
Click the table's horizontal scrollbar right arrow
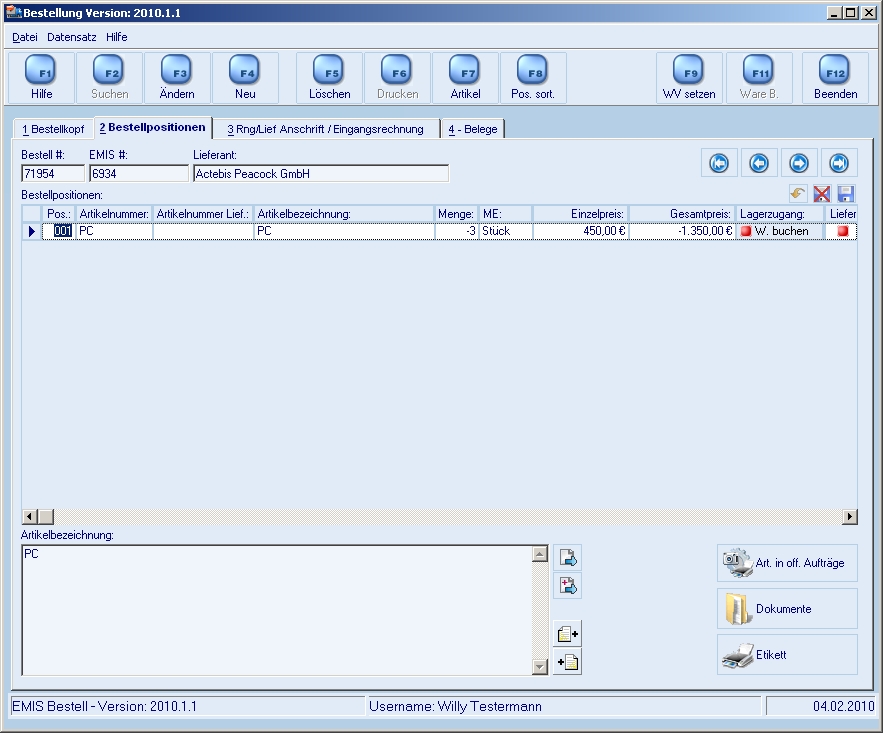click(x=850, y=516)
